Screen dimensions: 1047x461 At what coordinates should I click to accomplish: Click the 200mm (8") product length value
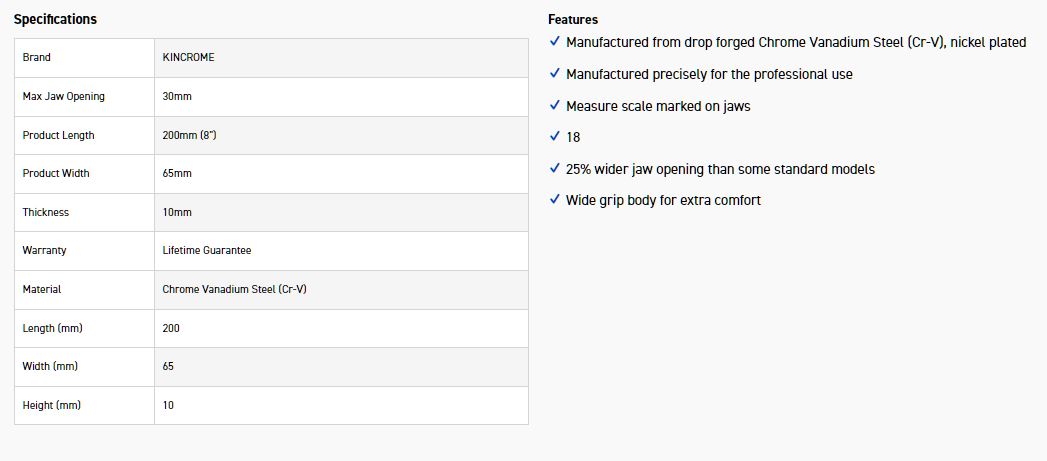(189, 135)
